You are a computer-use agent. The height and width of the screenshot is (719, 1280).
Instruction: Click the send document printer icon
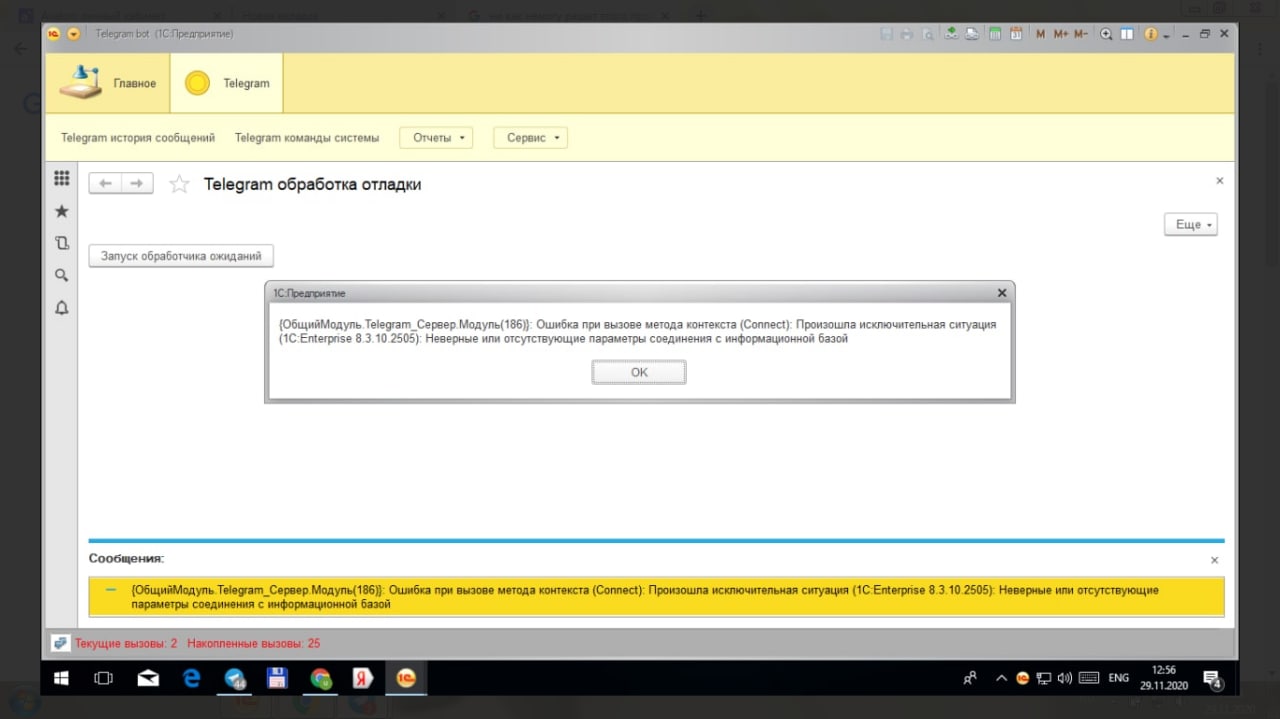pyautogui.click(x=972, y=34)
